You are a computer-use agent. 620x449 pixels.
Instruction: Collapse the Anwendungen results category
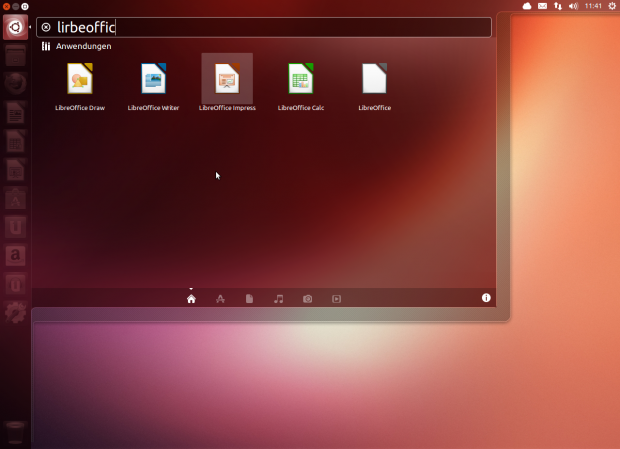click(76, 46)
